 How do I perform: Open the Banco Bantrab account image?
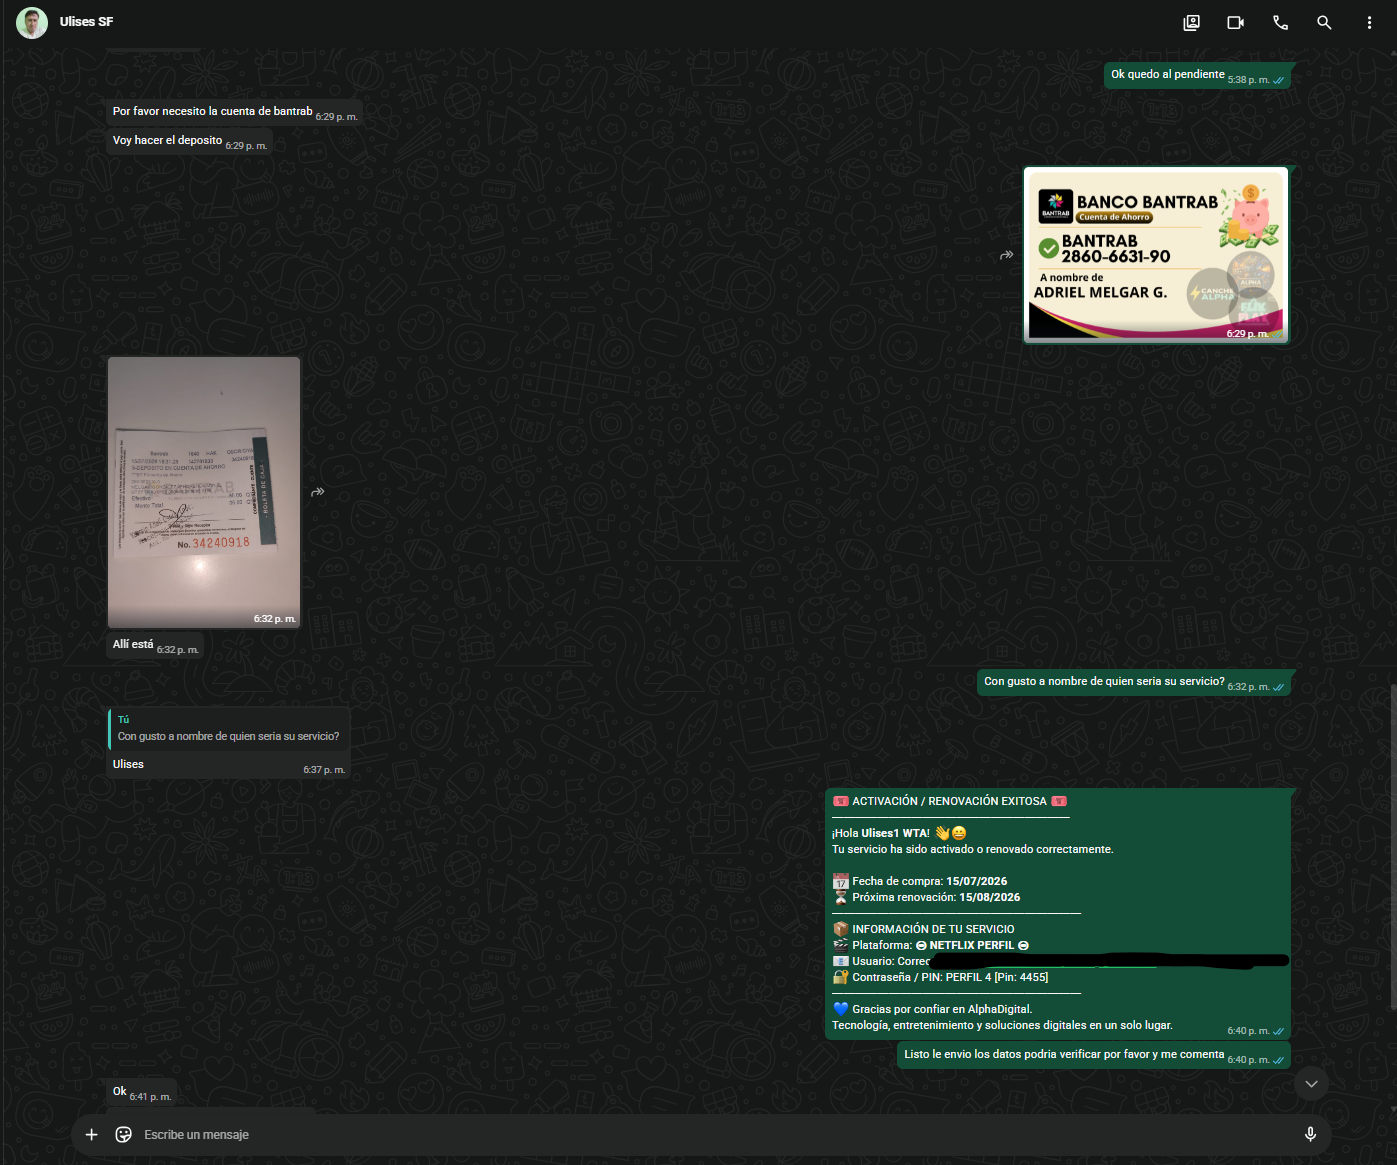click(x=1156, y=255)
